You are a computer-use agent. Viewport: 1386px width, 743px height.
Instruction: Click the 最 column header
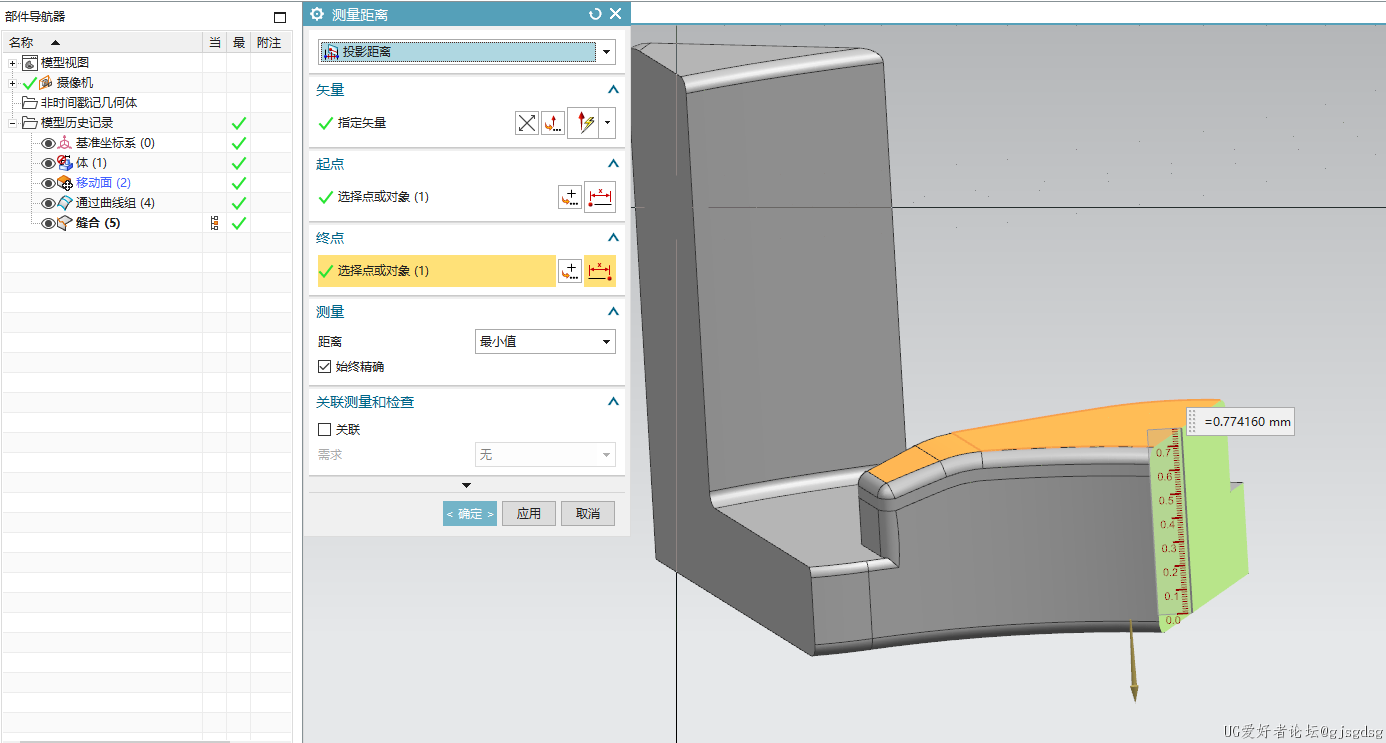239,42
